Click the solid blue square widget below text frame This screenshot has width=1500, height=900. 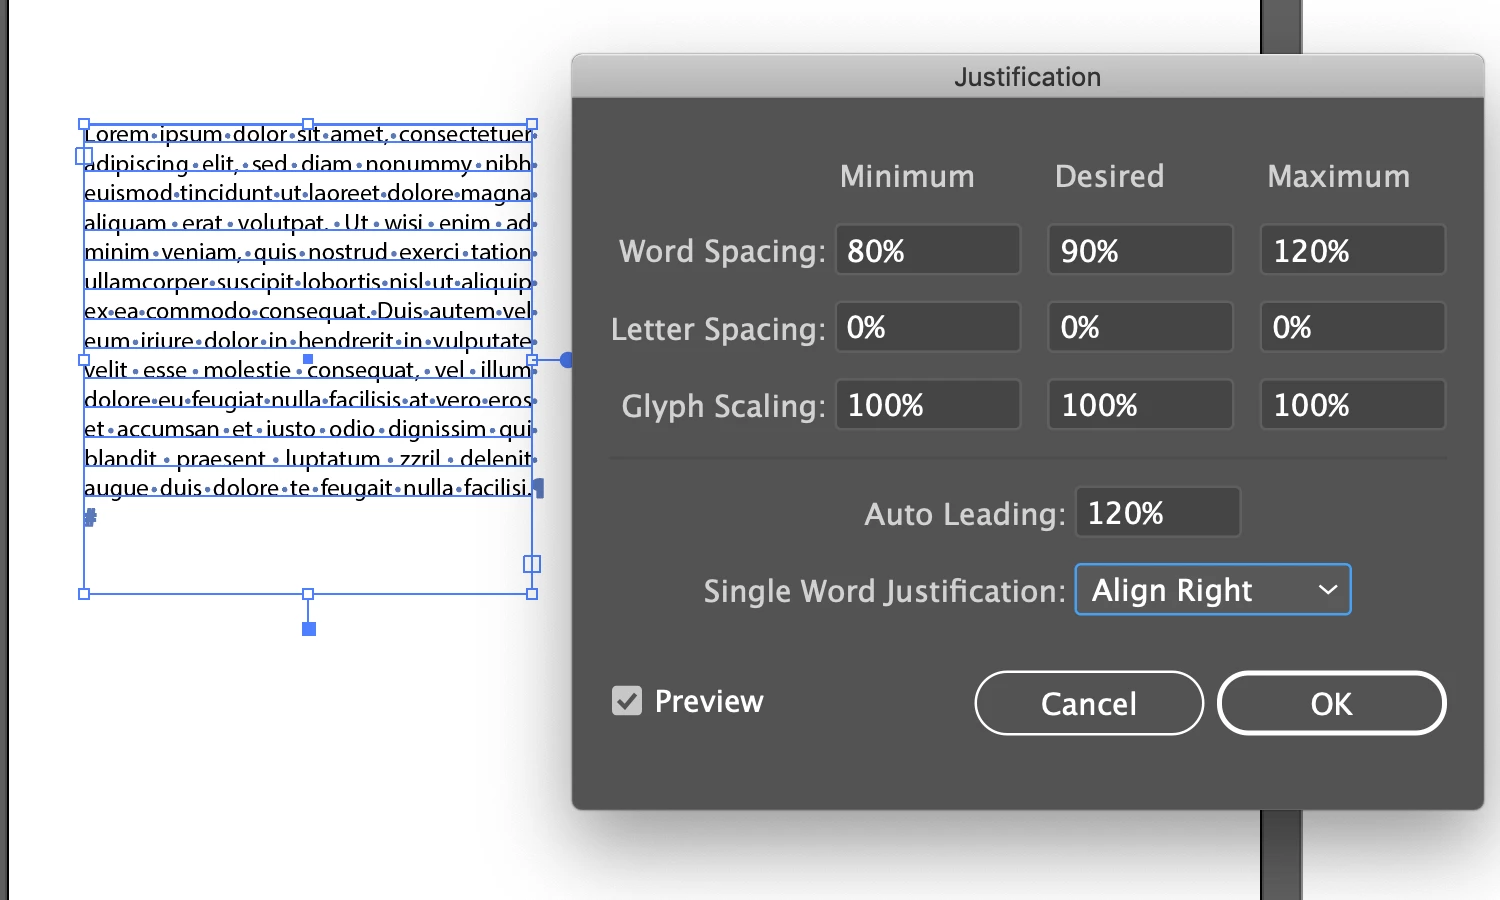point(309,629)
